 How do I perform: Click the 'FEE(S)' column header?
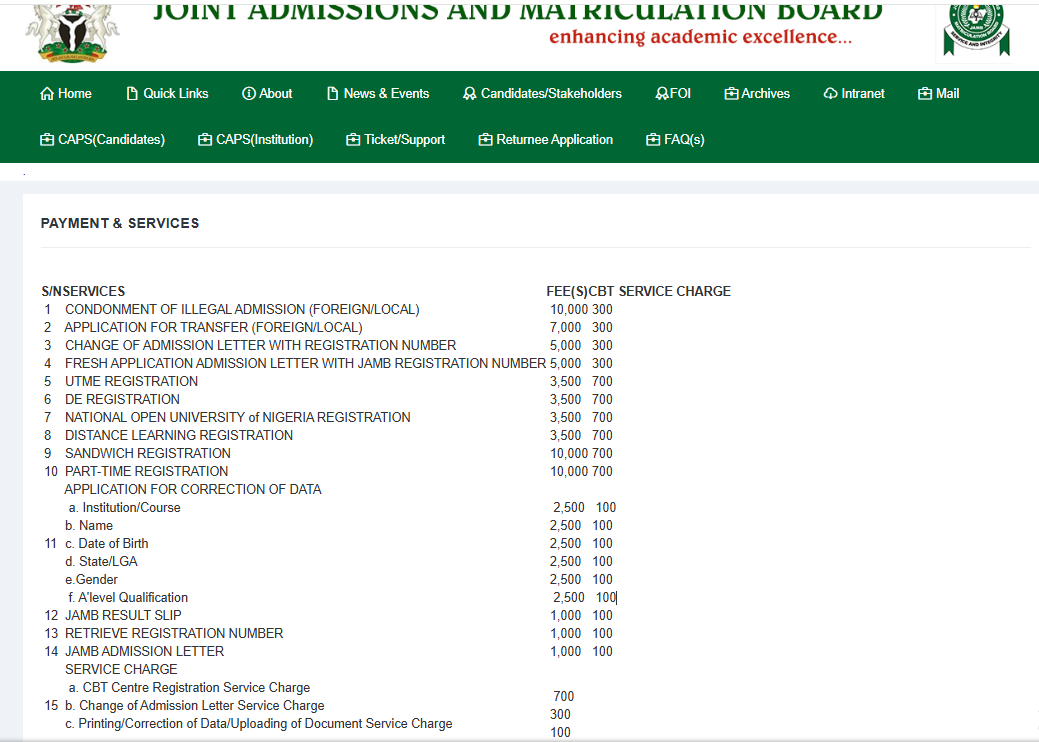pos(567,292)
